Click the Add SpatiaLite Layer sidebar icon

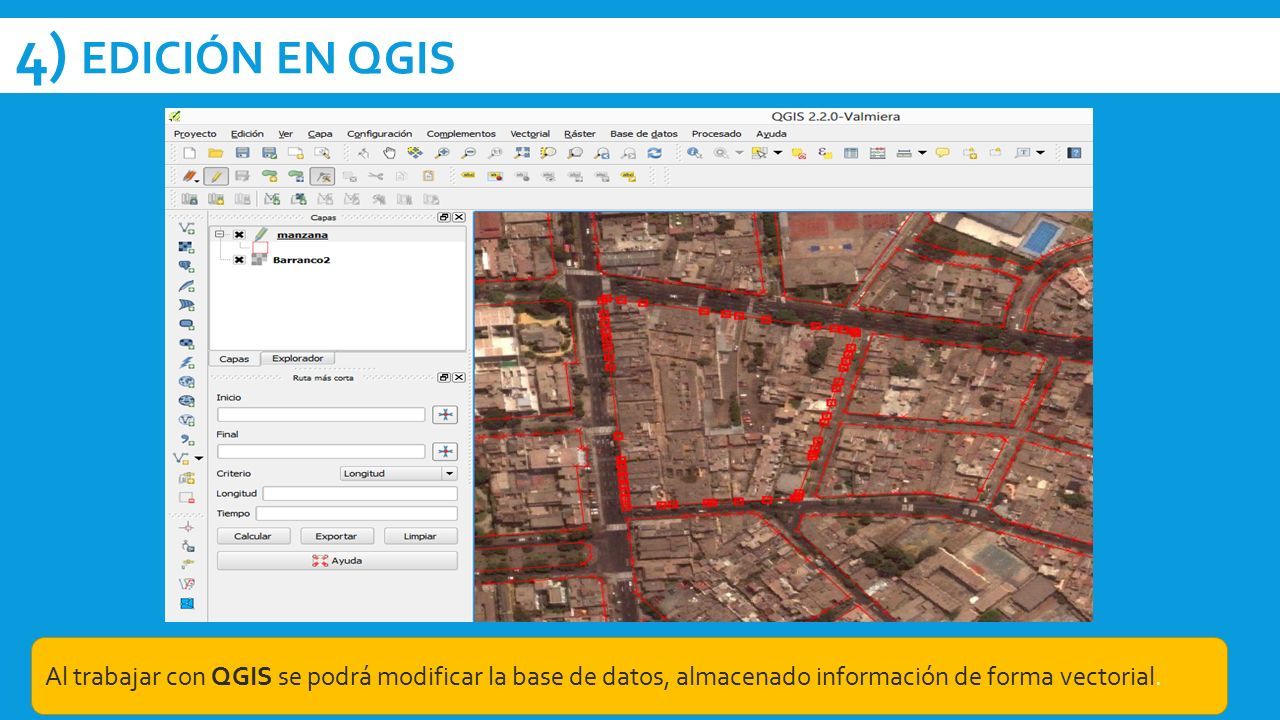click(187, 286)
